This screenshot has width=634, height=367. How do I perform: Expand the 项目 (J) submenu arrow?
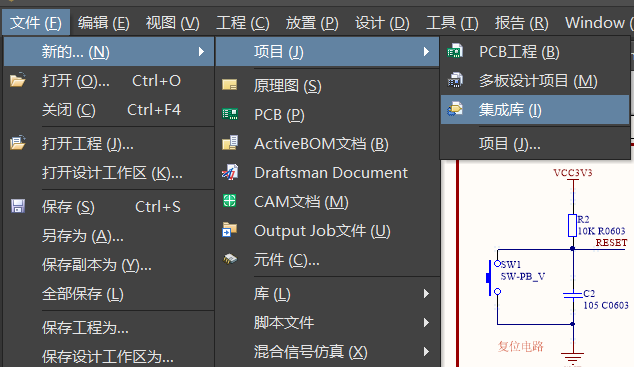click(x=426, y=51)
